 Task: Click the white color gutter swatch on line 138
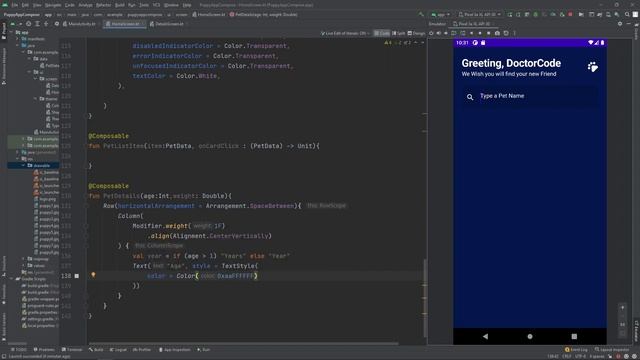[x=76, y=276]
